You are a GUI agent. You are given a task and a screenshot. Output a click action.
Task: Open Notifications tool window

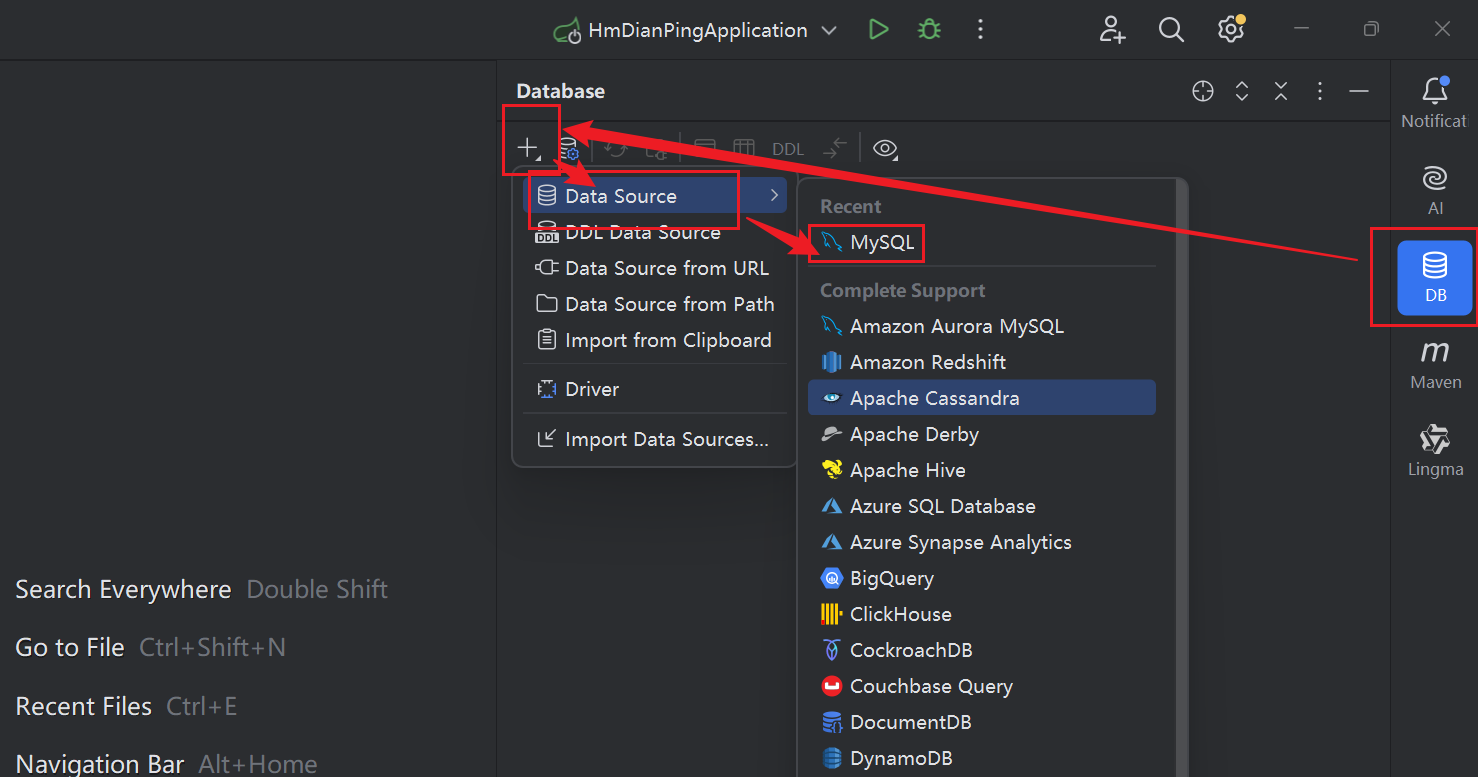[x=1435, y=102]
